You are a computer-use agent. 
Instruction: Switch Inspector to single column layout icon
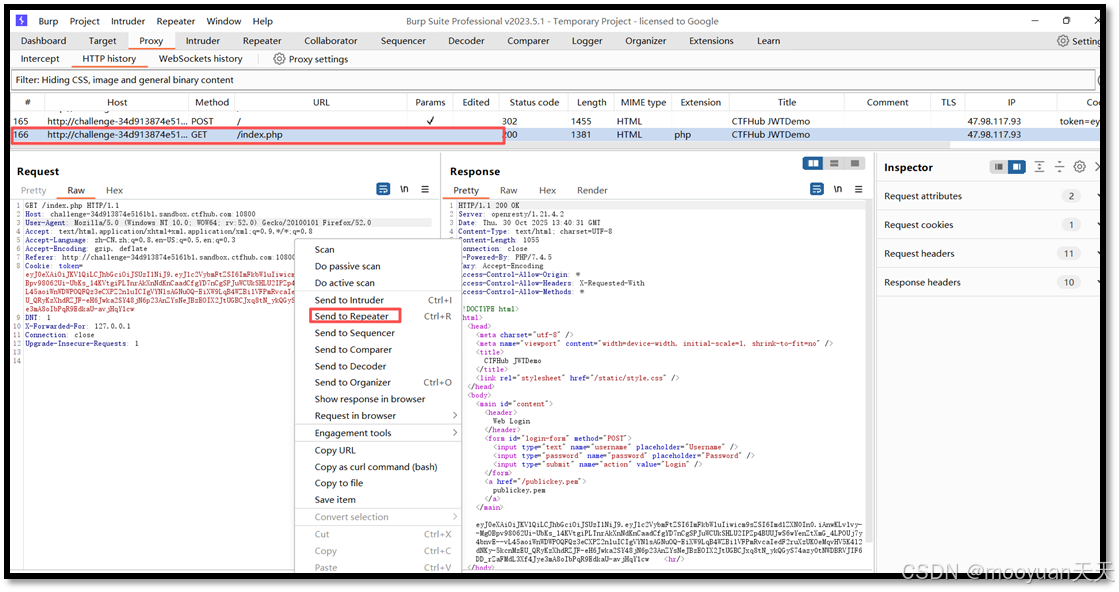click(998, 167)
